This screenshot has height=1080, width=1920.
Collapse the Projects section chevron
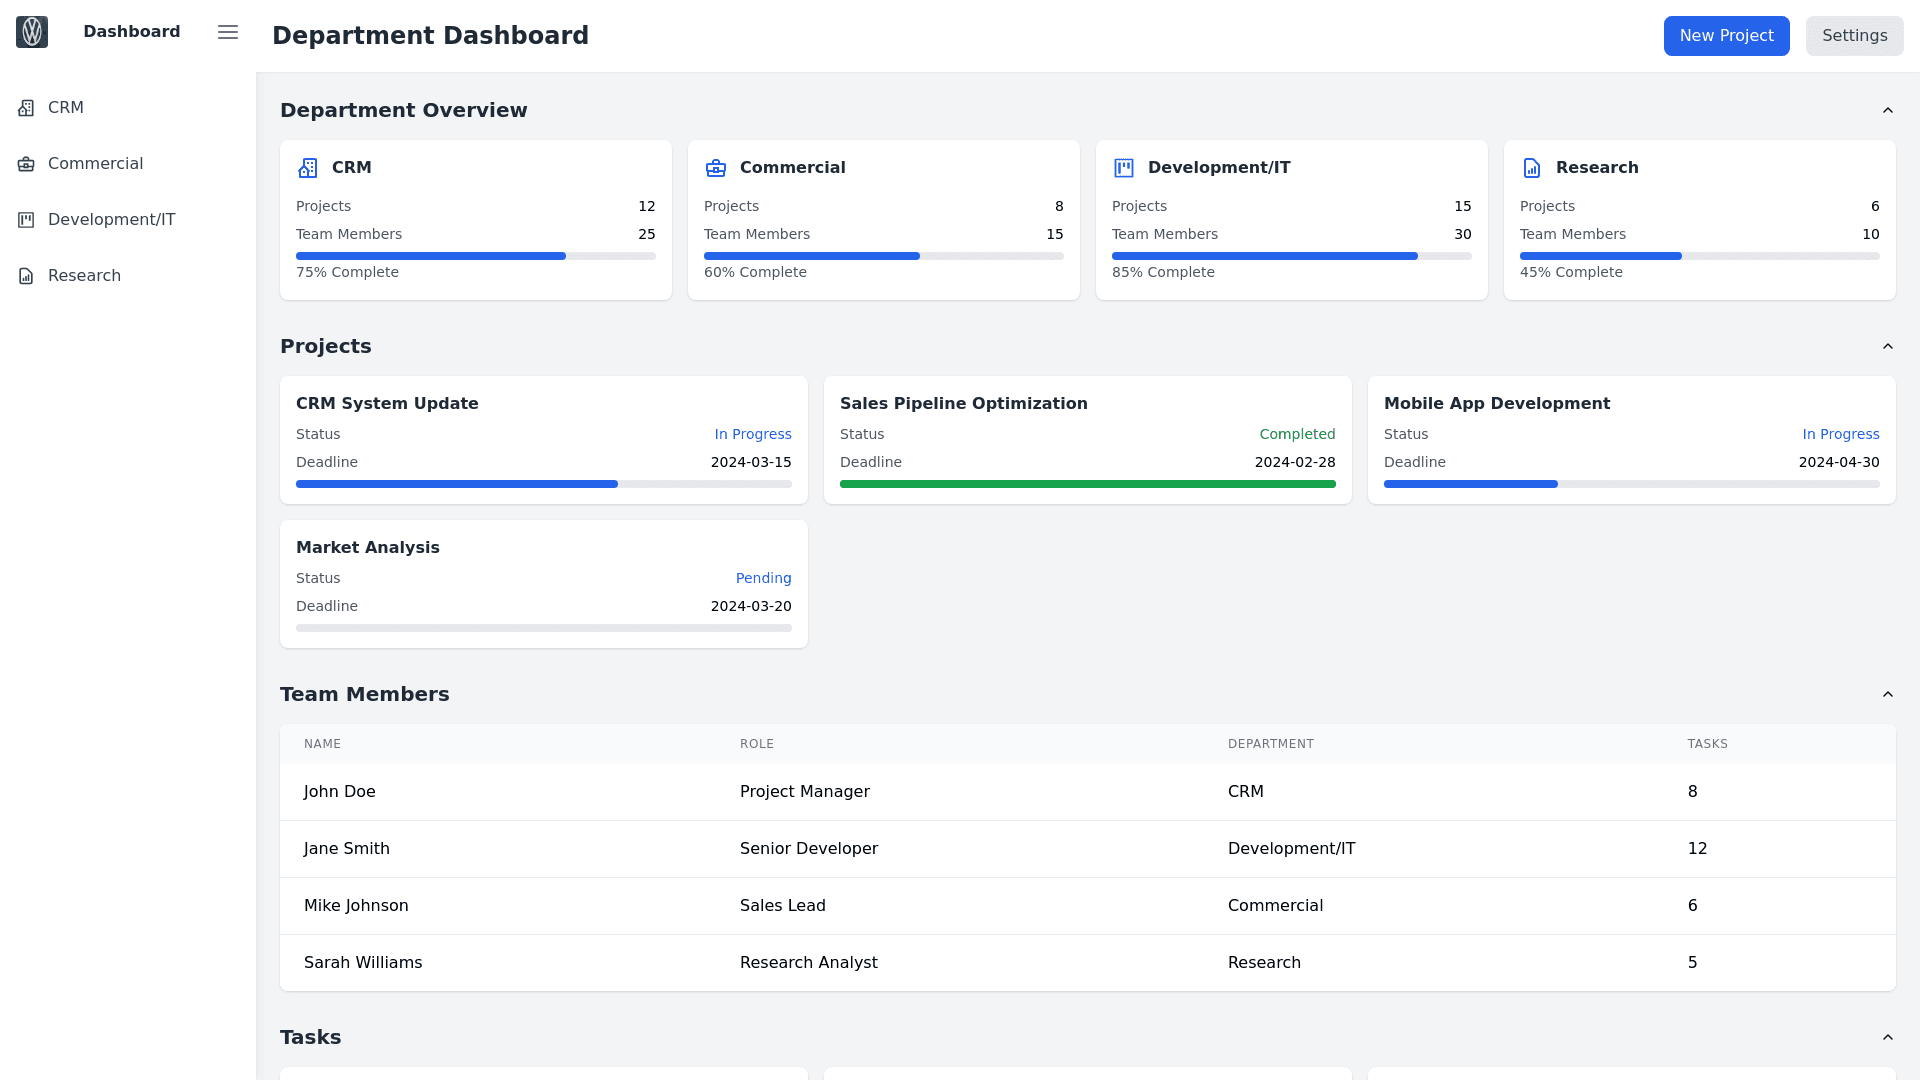(1888, 346)
